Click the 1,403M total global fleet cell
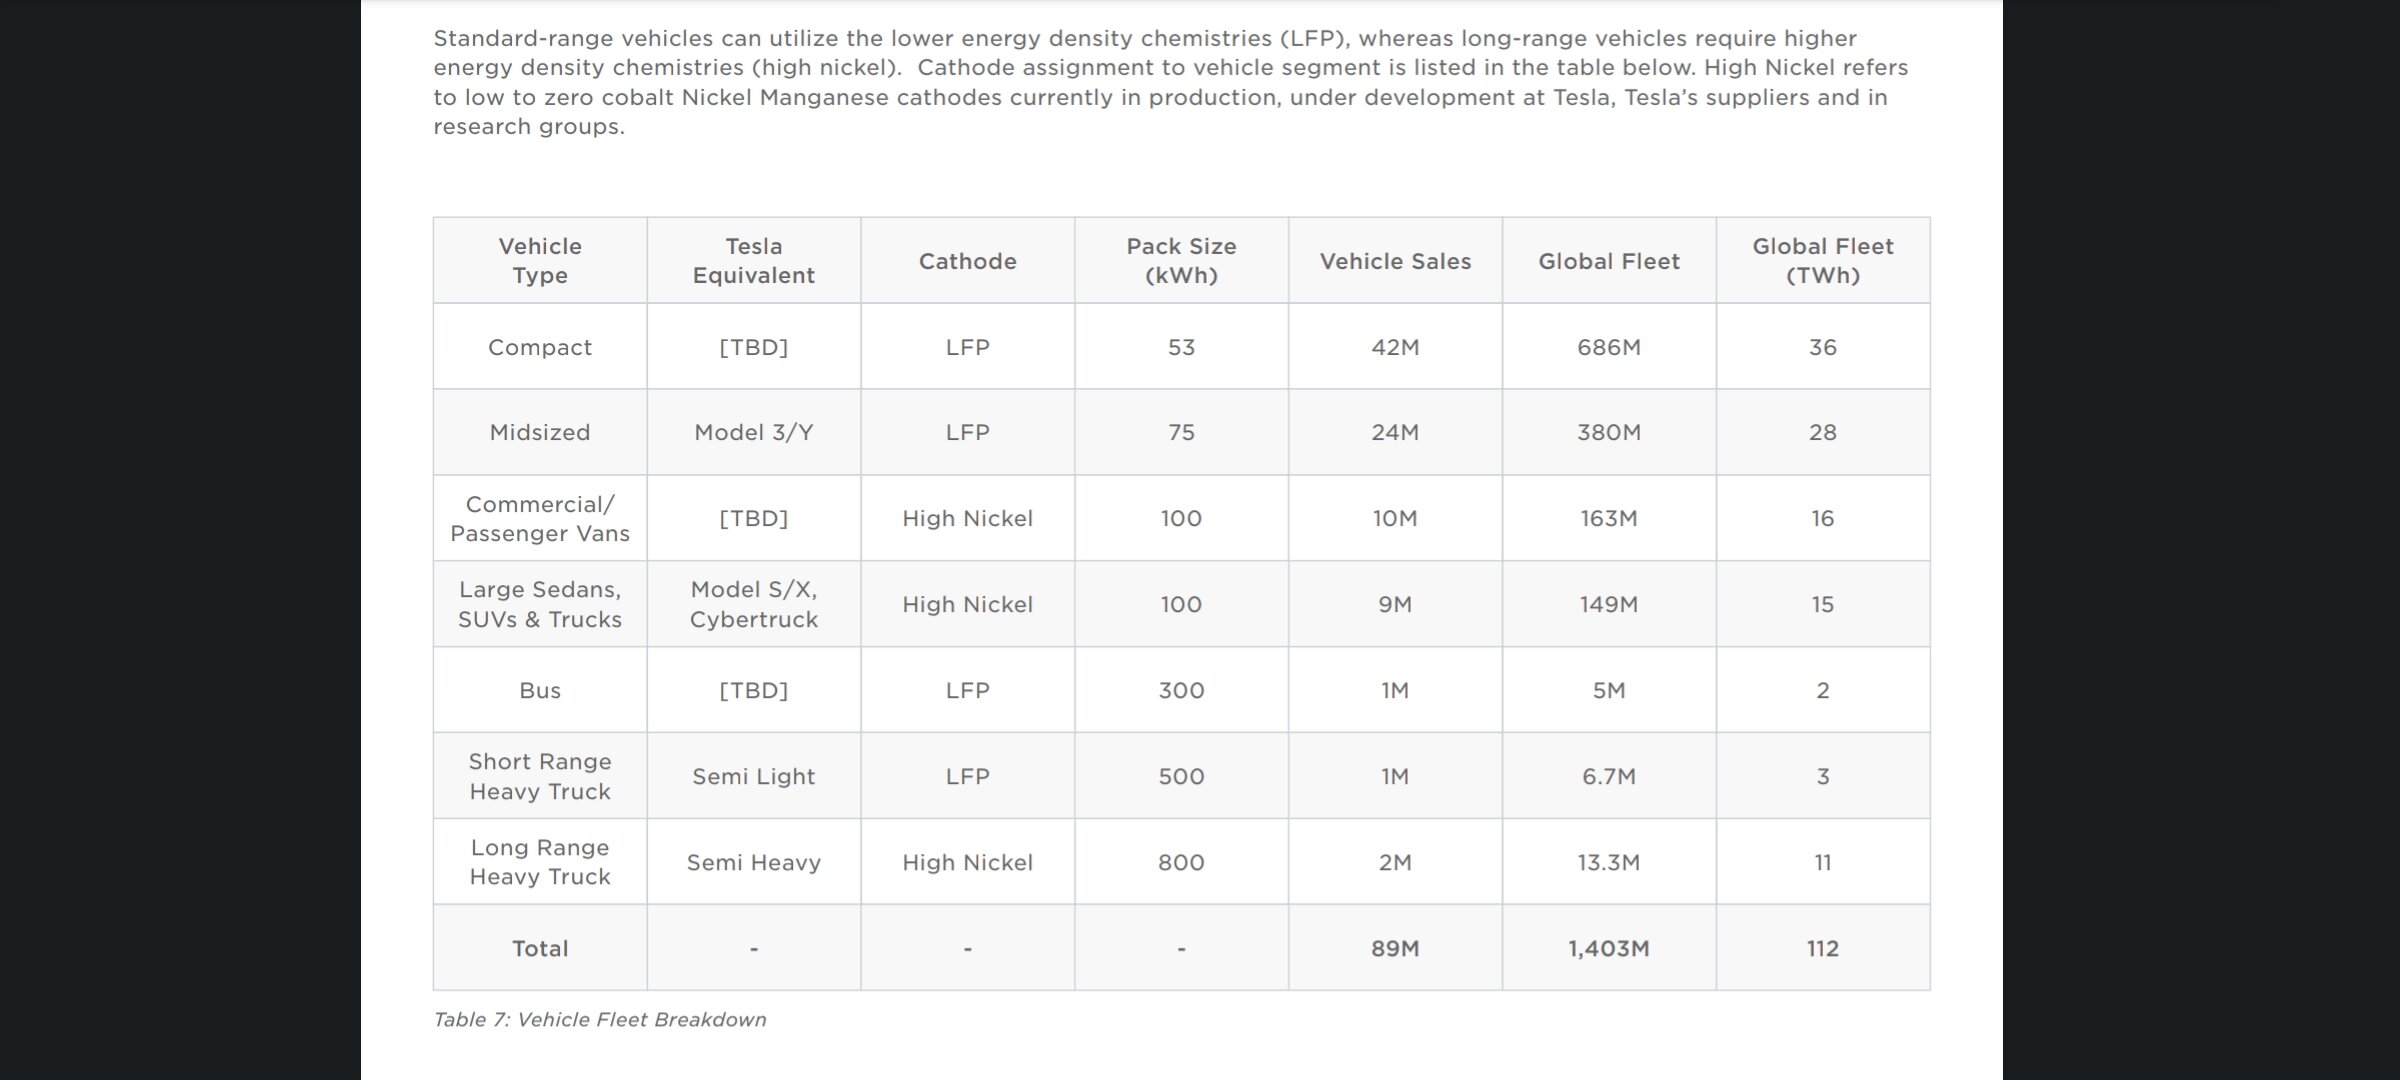2400x1080 pixels. 1608,949
